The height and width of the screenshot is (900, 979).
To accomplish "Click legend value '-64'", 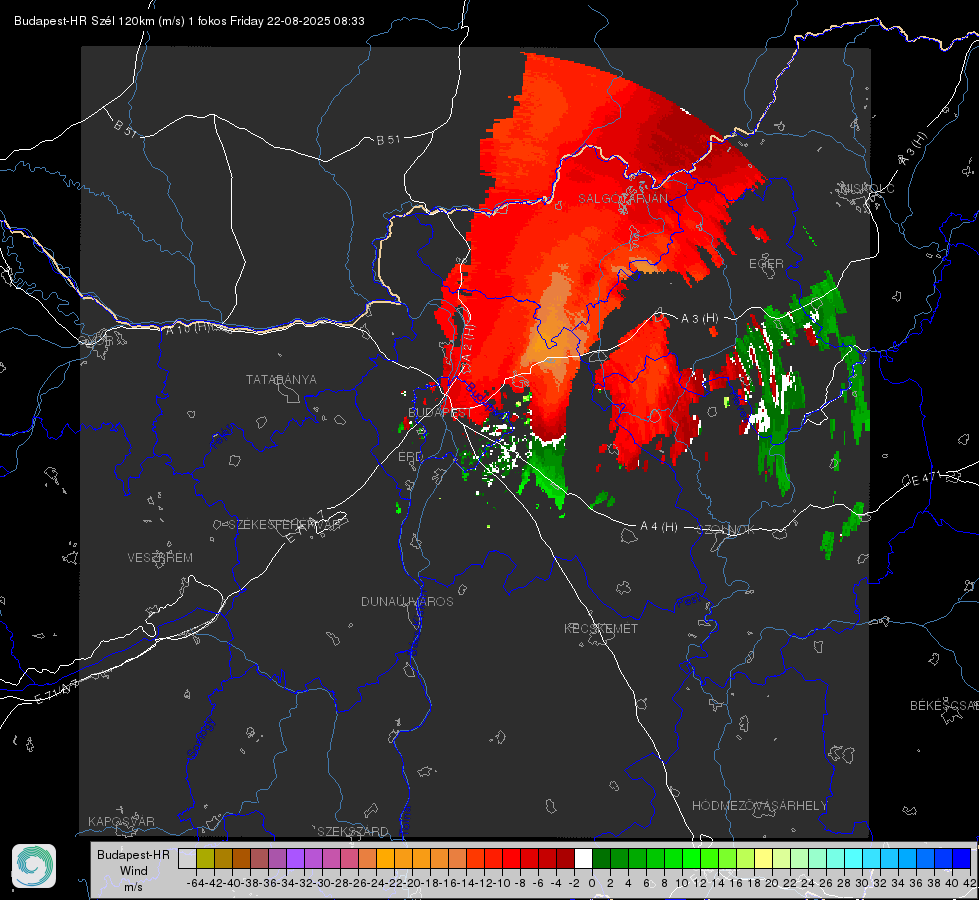I will tap(196, 883).
